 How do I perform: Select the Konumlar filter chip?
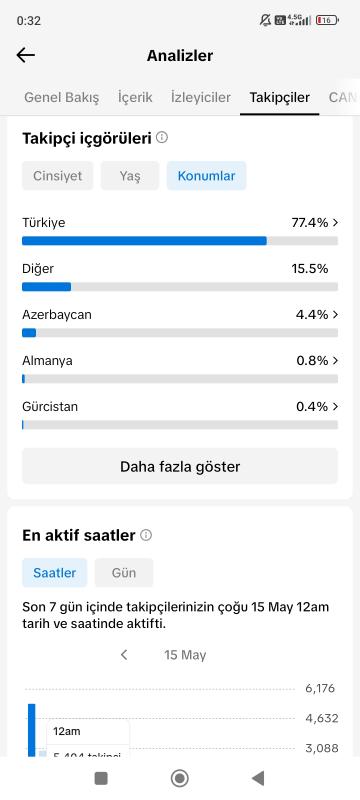[207, 176]
